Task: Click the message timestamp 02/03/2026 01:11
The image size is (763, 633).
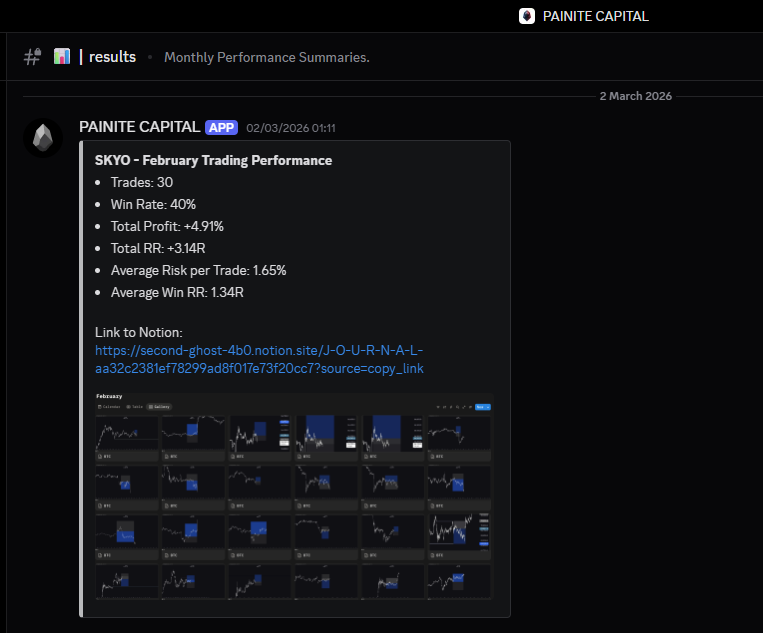Action: (291, 128)
